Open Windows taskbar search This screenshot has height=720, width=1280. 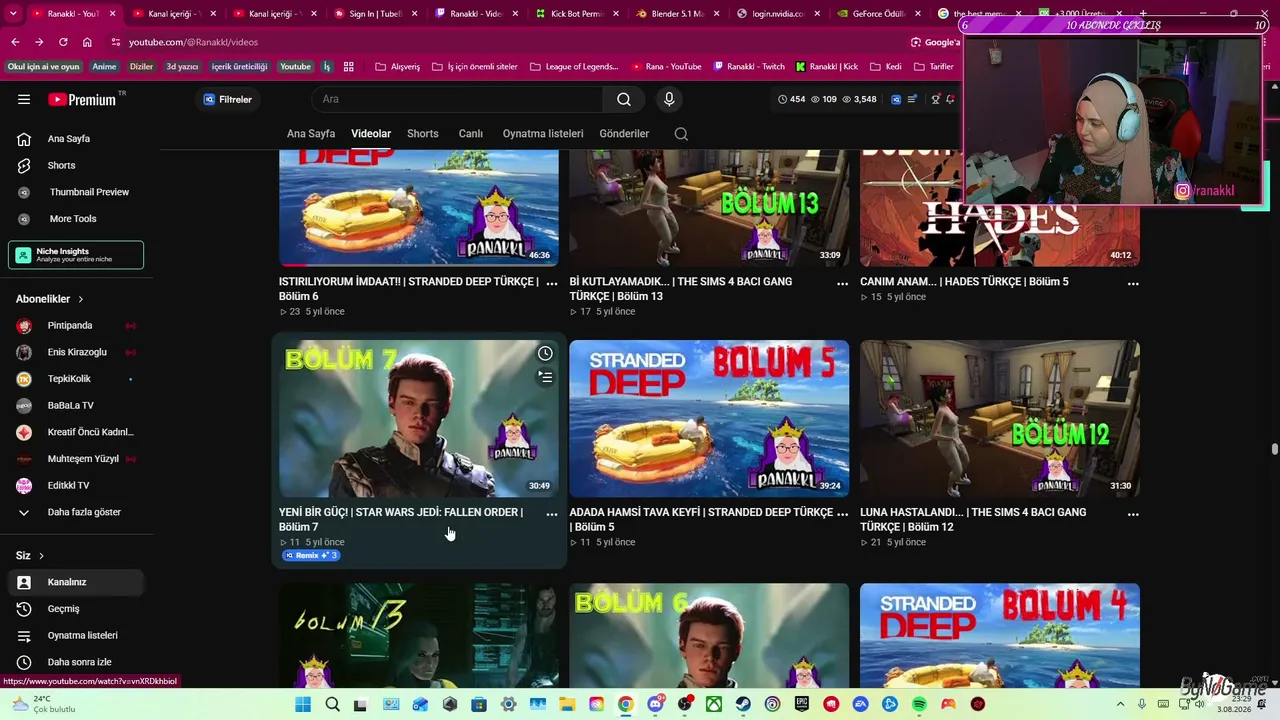332,704
